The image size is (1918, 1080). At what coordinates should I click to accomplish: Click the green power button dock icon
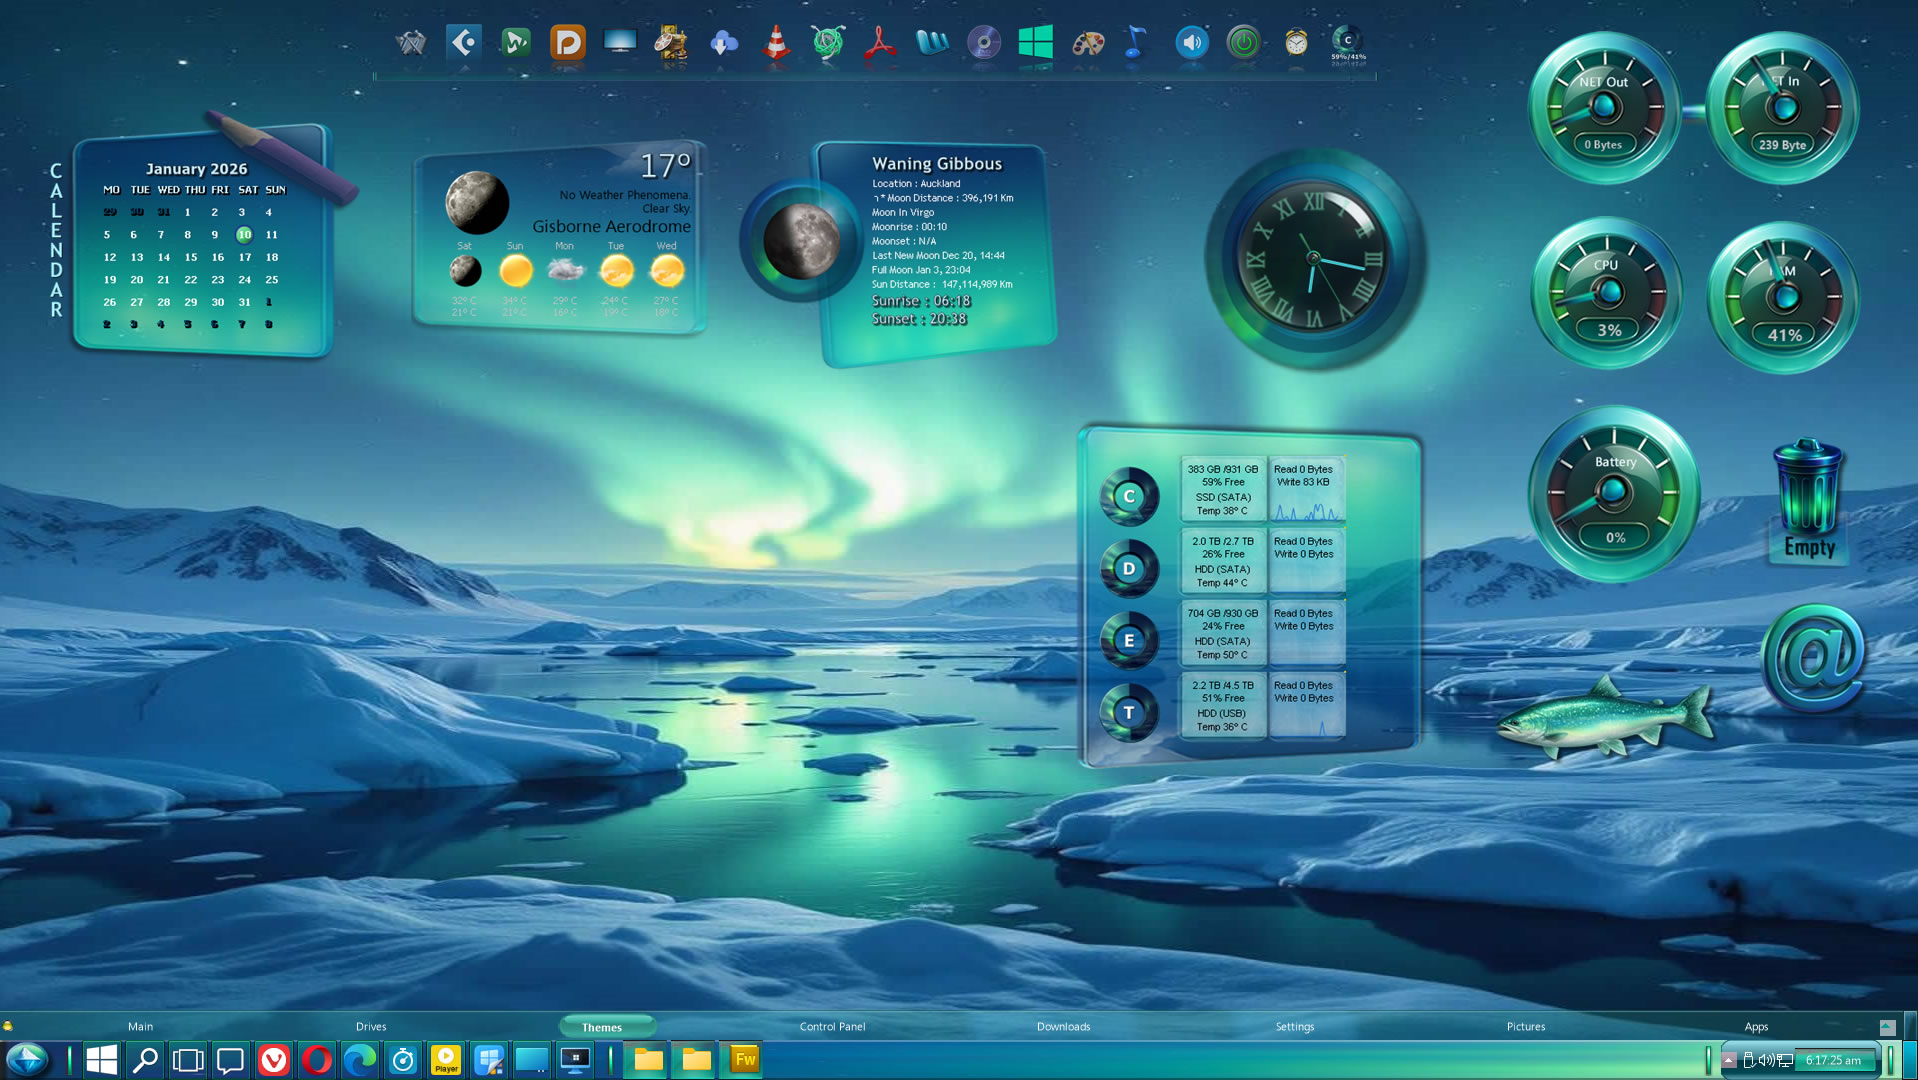pyautogui.click(x=1243, y=43)
